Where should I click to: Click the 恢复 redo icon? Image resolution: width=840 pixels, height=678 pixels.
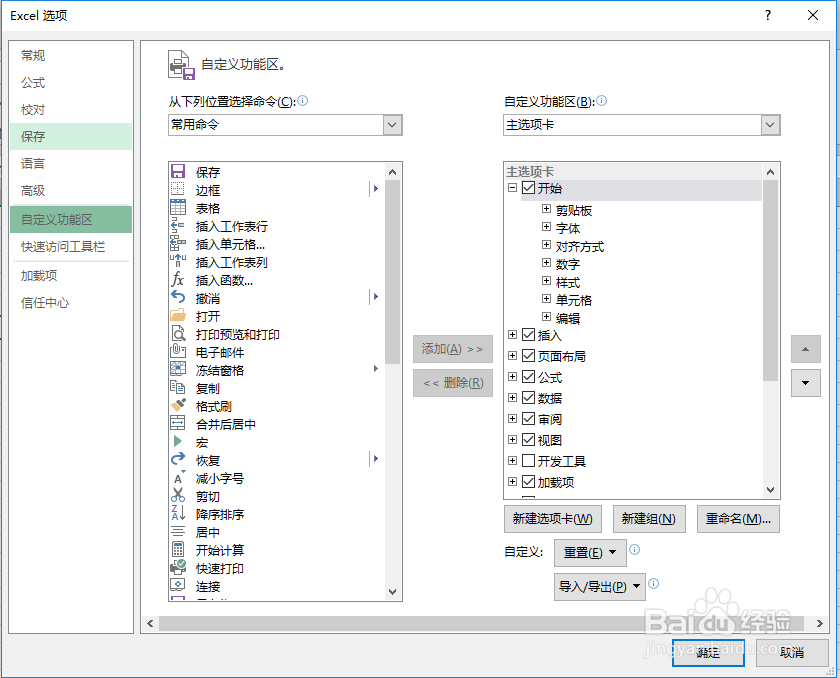pyautogui.click(x=178, y=459)
